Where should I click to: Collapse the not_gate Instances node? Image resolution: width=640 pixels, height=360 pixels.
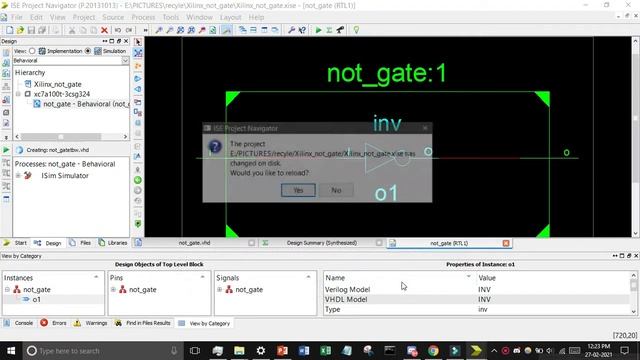point(7,289)
